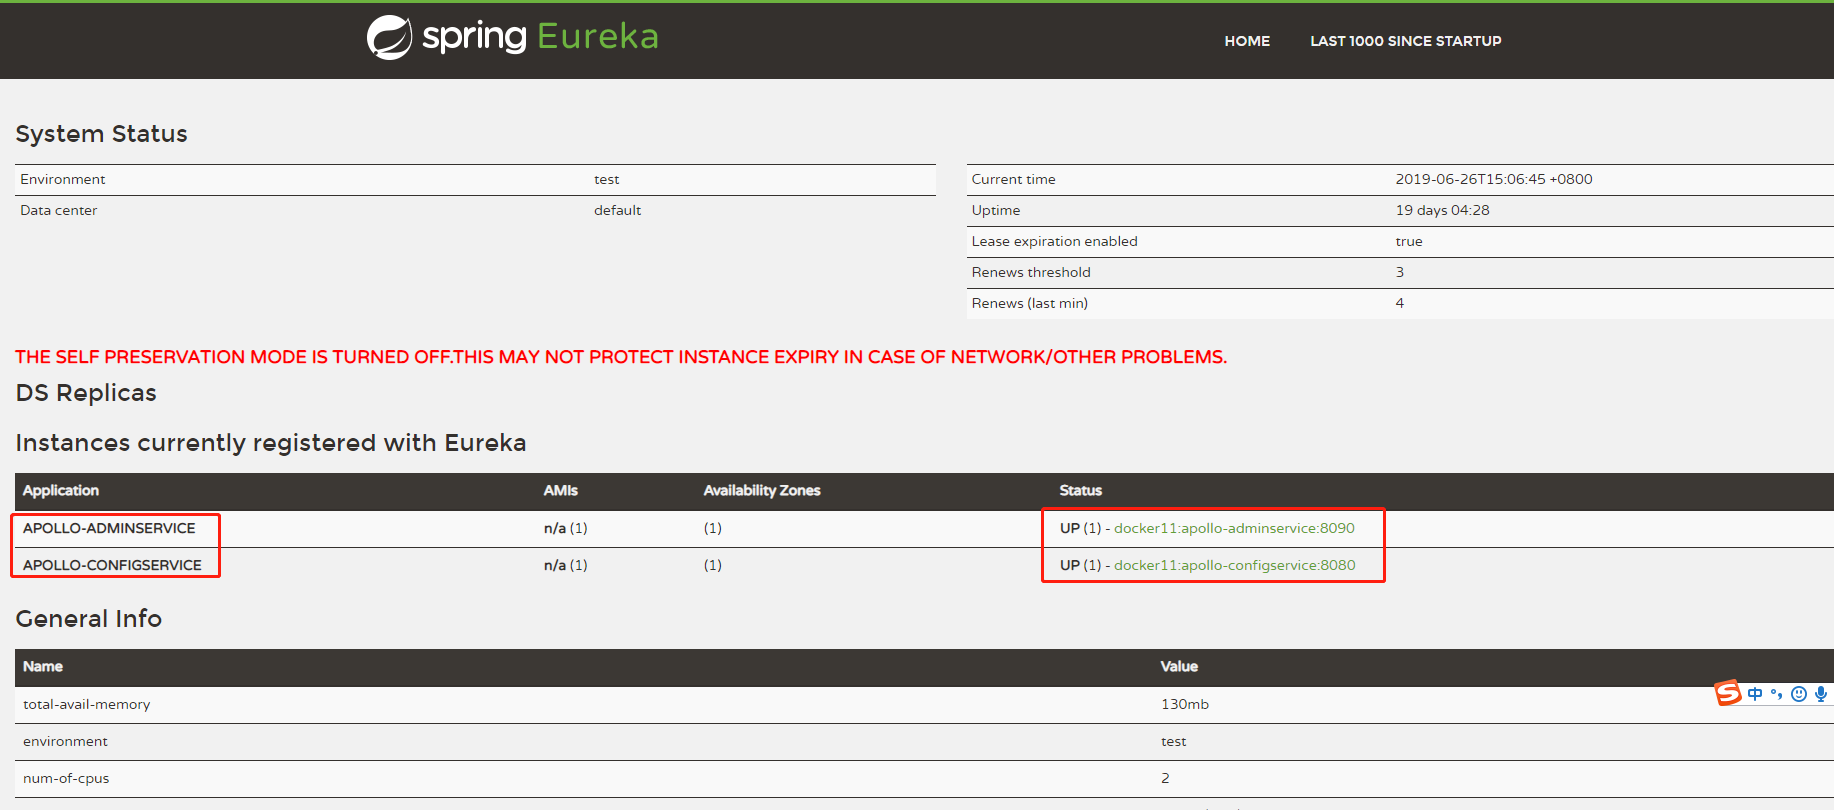Select the Renews threshold value 3
This screenshot has height=810, width=1834.
point(1400,272)
